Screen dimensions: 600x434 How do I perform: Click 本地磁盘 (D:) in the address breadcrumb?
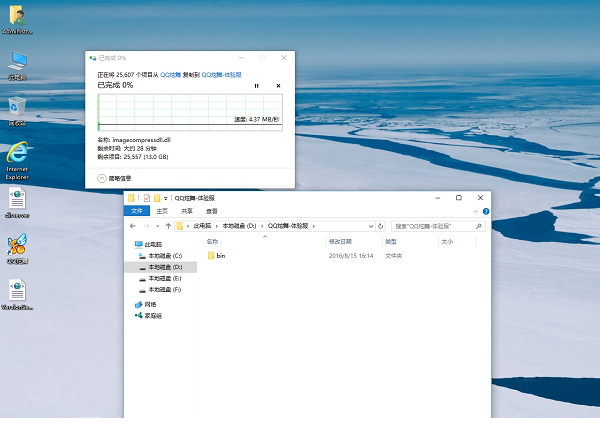pyautogui.click(x=239, y=226)
